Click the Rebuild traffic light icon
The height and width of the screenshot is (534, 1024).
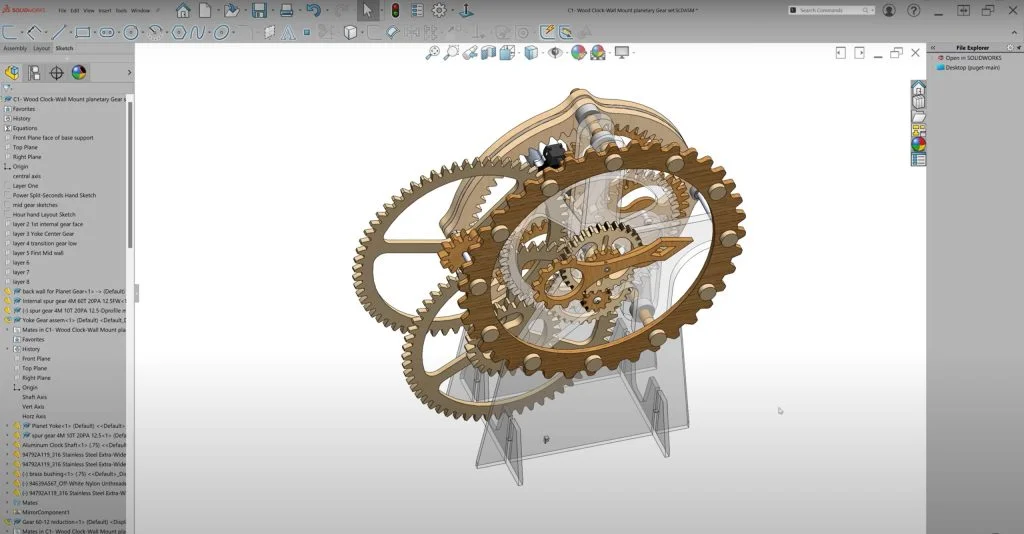click(x=394, y=10)
